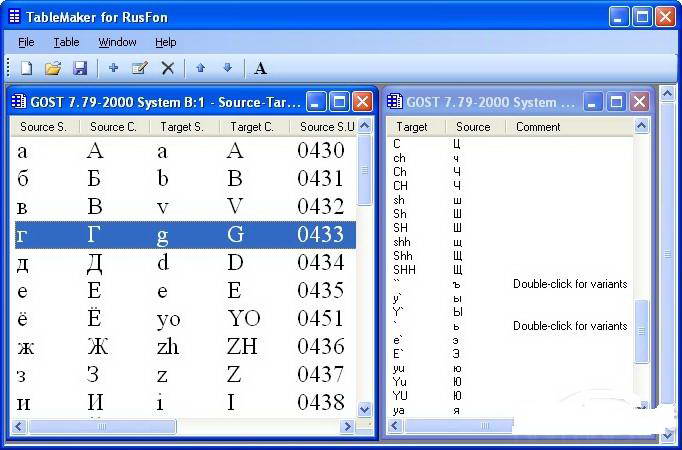Click the scroll left arrow in the left table
Image resolution: width=682 pixels, height=450 pixels.
[18, 427]
